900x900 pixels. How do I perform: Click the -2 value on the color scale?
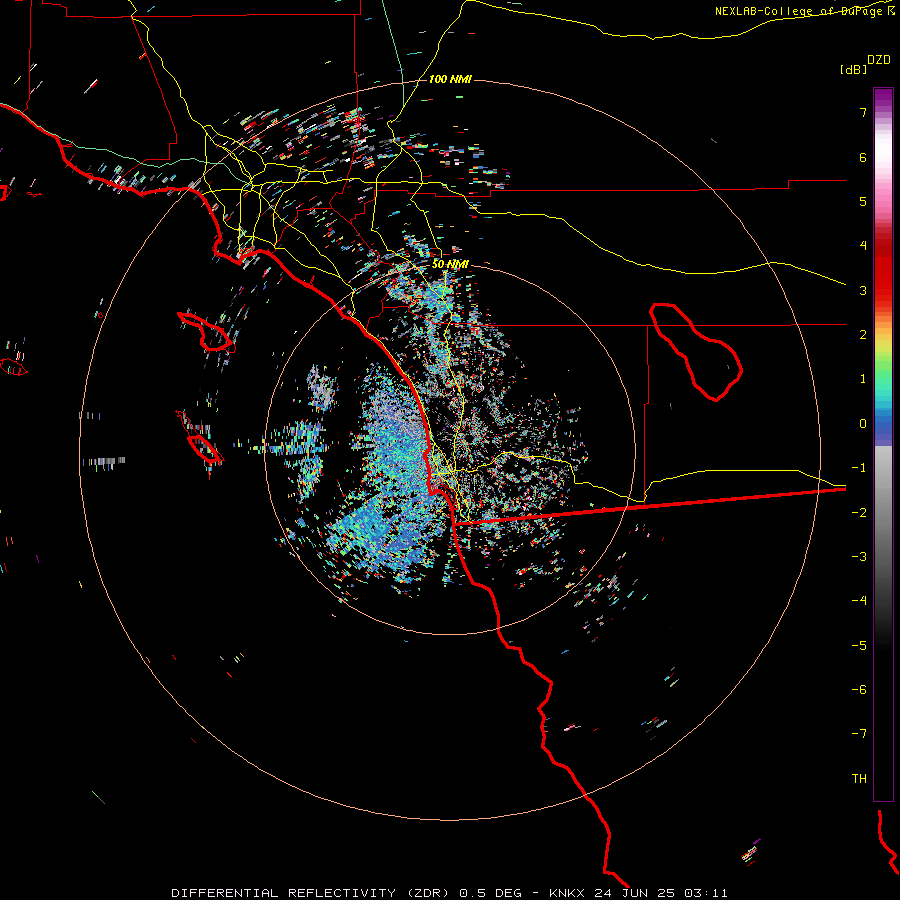coord(859,513)
